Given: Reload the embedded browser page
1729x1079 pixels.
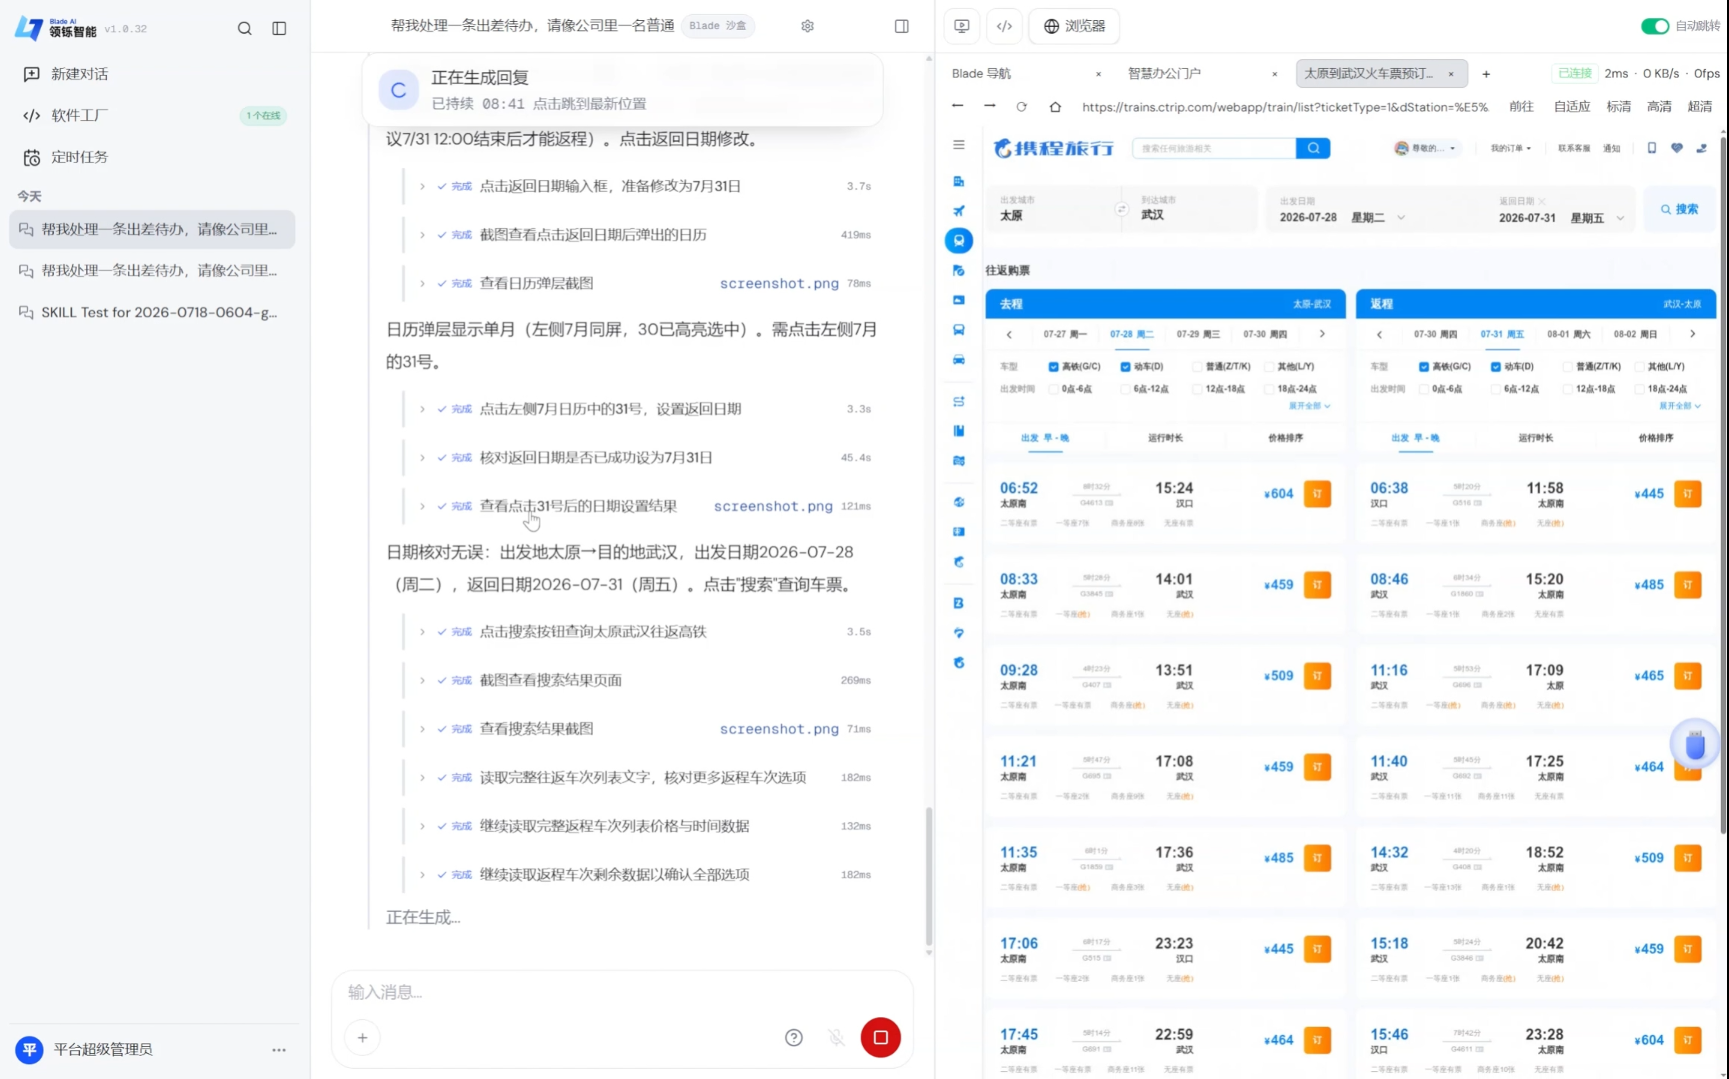Looking at the screenshot, I should pos(1021,106).
